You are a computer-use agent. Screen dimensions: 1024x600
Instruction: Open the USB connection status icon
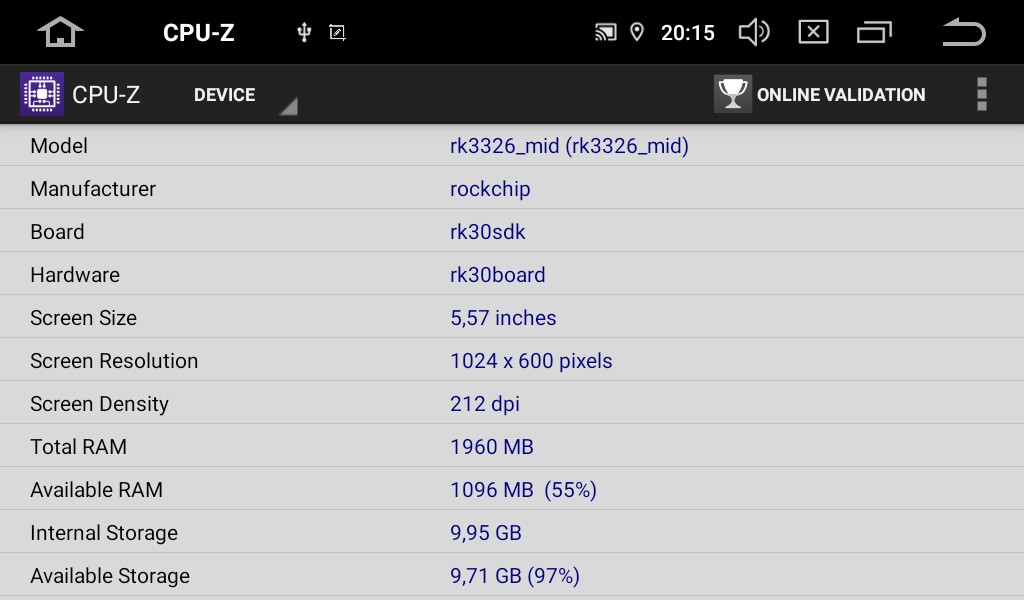click(x=304, y=32)
